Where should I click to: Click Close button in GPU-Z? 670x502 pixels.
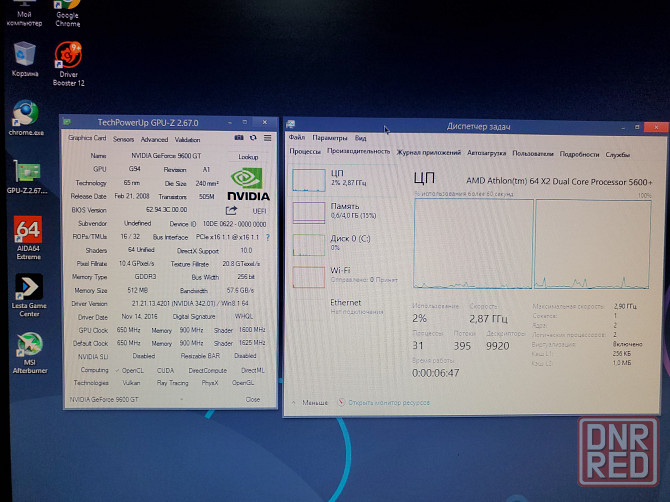253,399
